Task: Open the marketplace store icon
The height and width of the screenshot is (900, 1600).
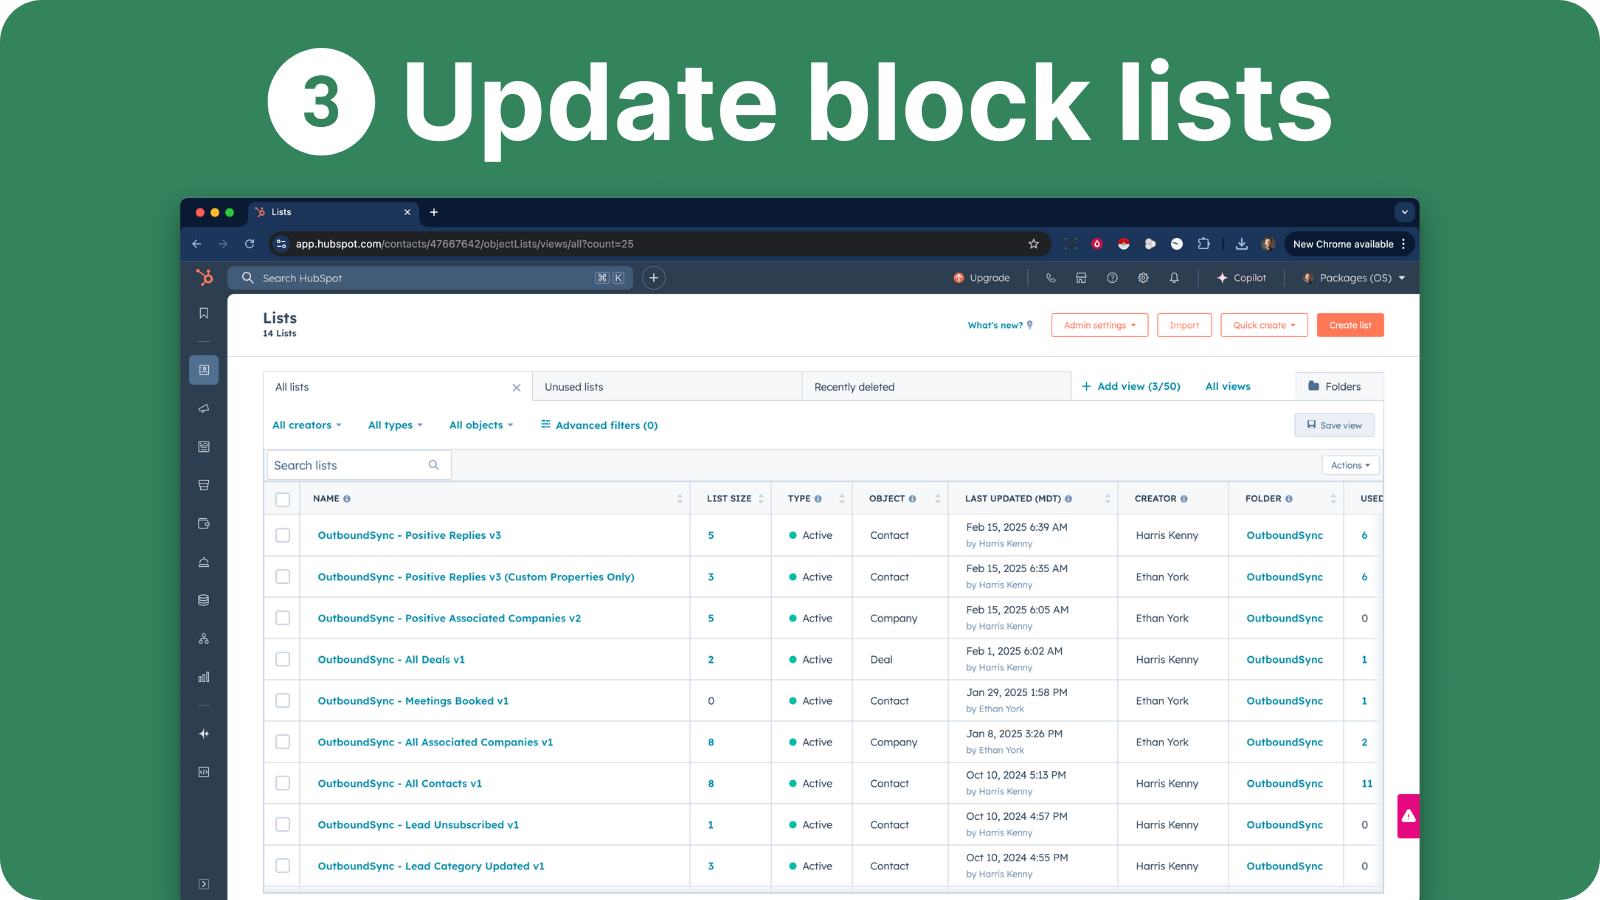Action: tap(1081, 278)
